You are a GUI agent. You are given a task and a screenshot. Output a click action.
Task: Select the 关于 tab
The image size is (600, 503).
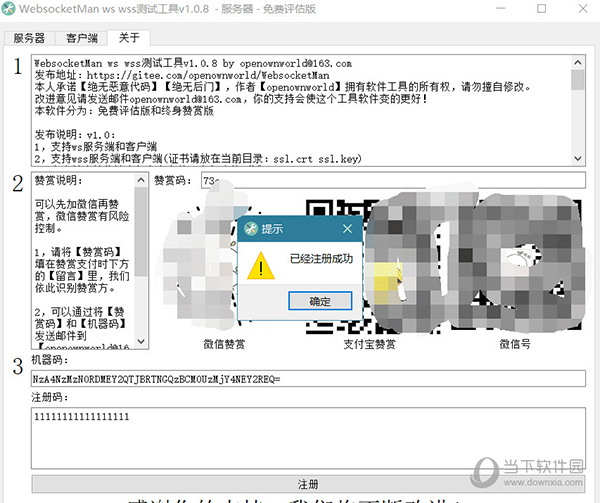[129, 37]
